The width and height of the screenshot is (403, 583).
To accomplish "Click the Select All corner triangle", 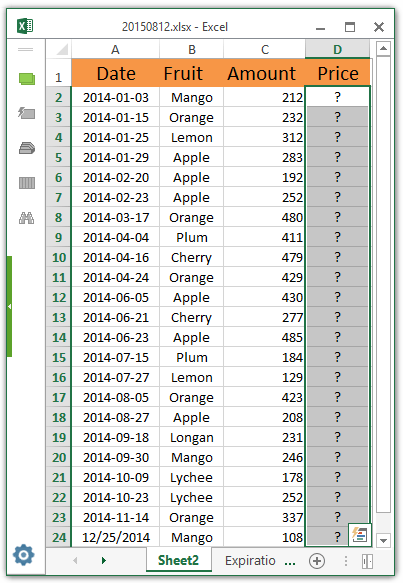I will [62, 49].
